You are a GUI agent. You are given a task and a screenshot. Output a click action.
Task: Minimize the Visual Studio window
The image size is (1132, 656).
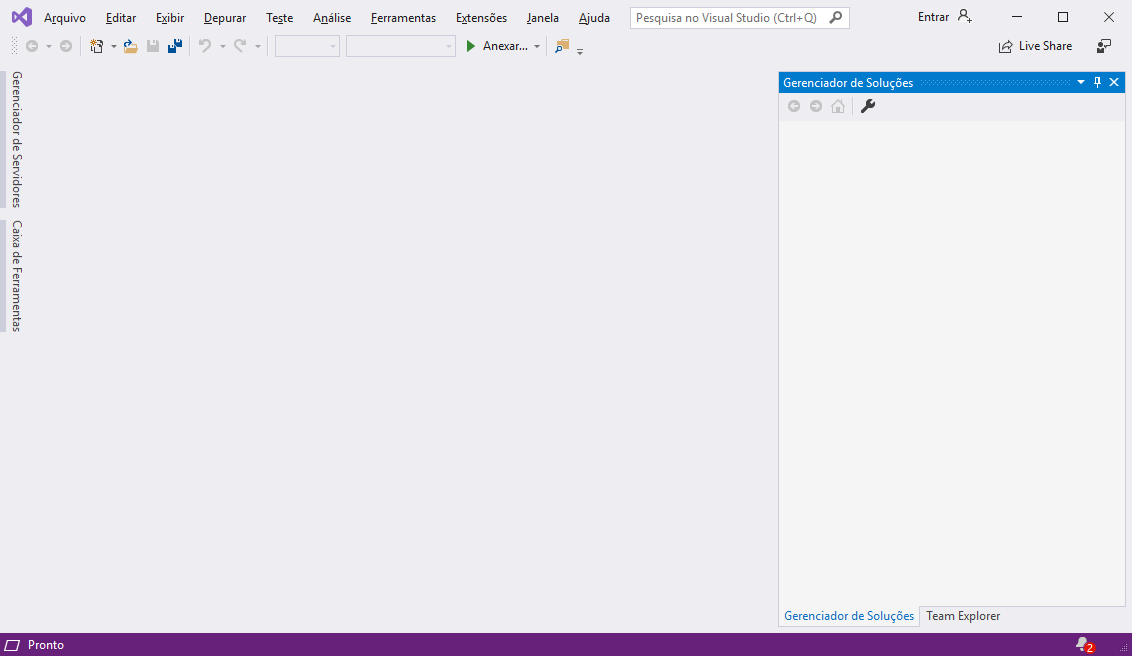[1016, 17]
